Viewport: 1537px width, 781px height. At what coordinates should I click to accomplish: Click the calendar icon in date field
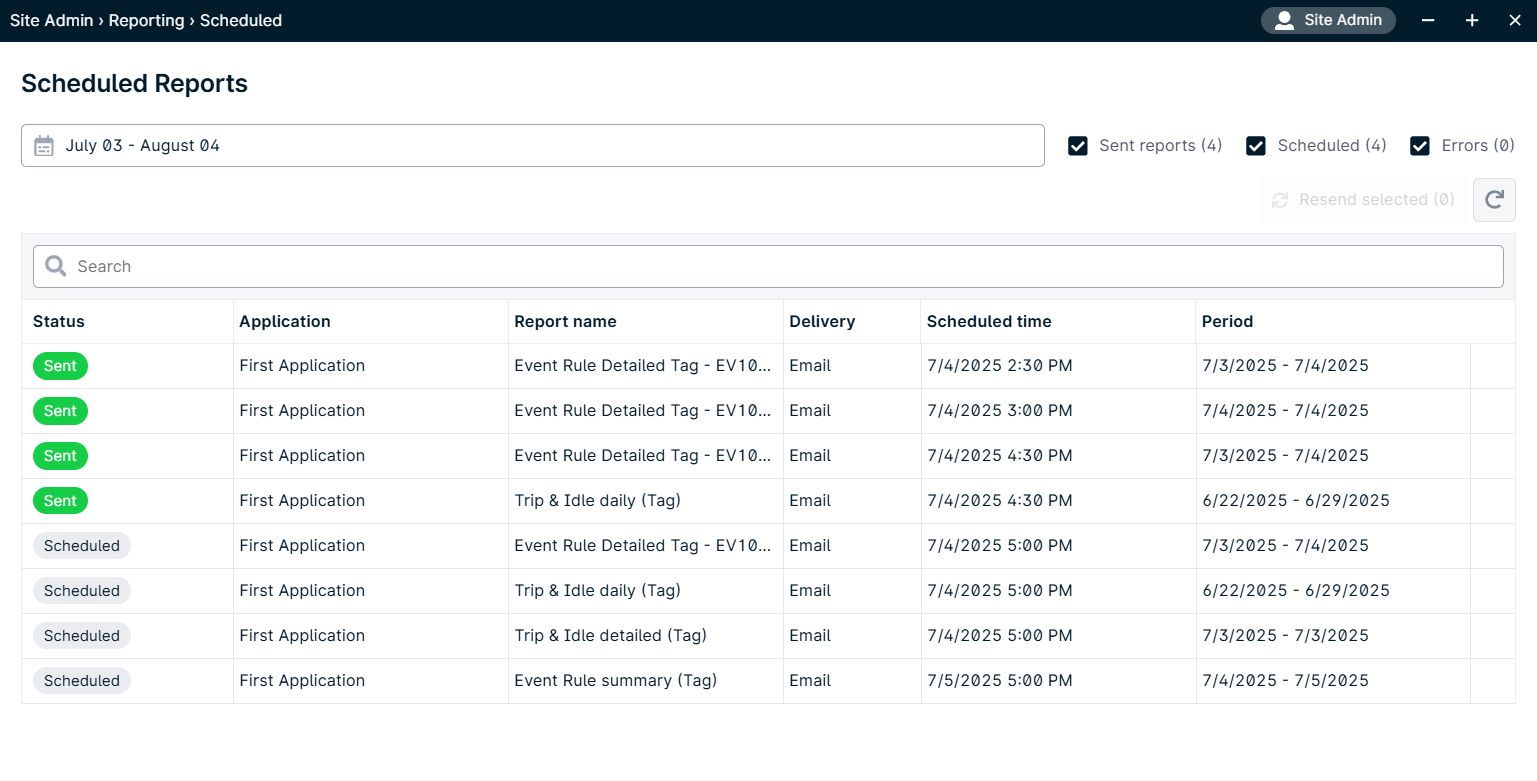[x=44, y=146]
